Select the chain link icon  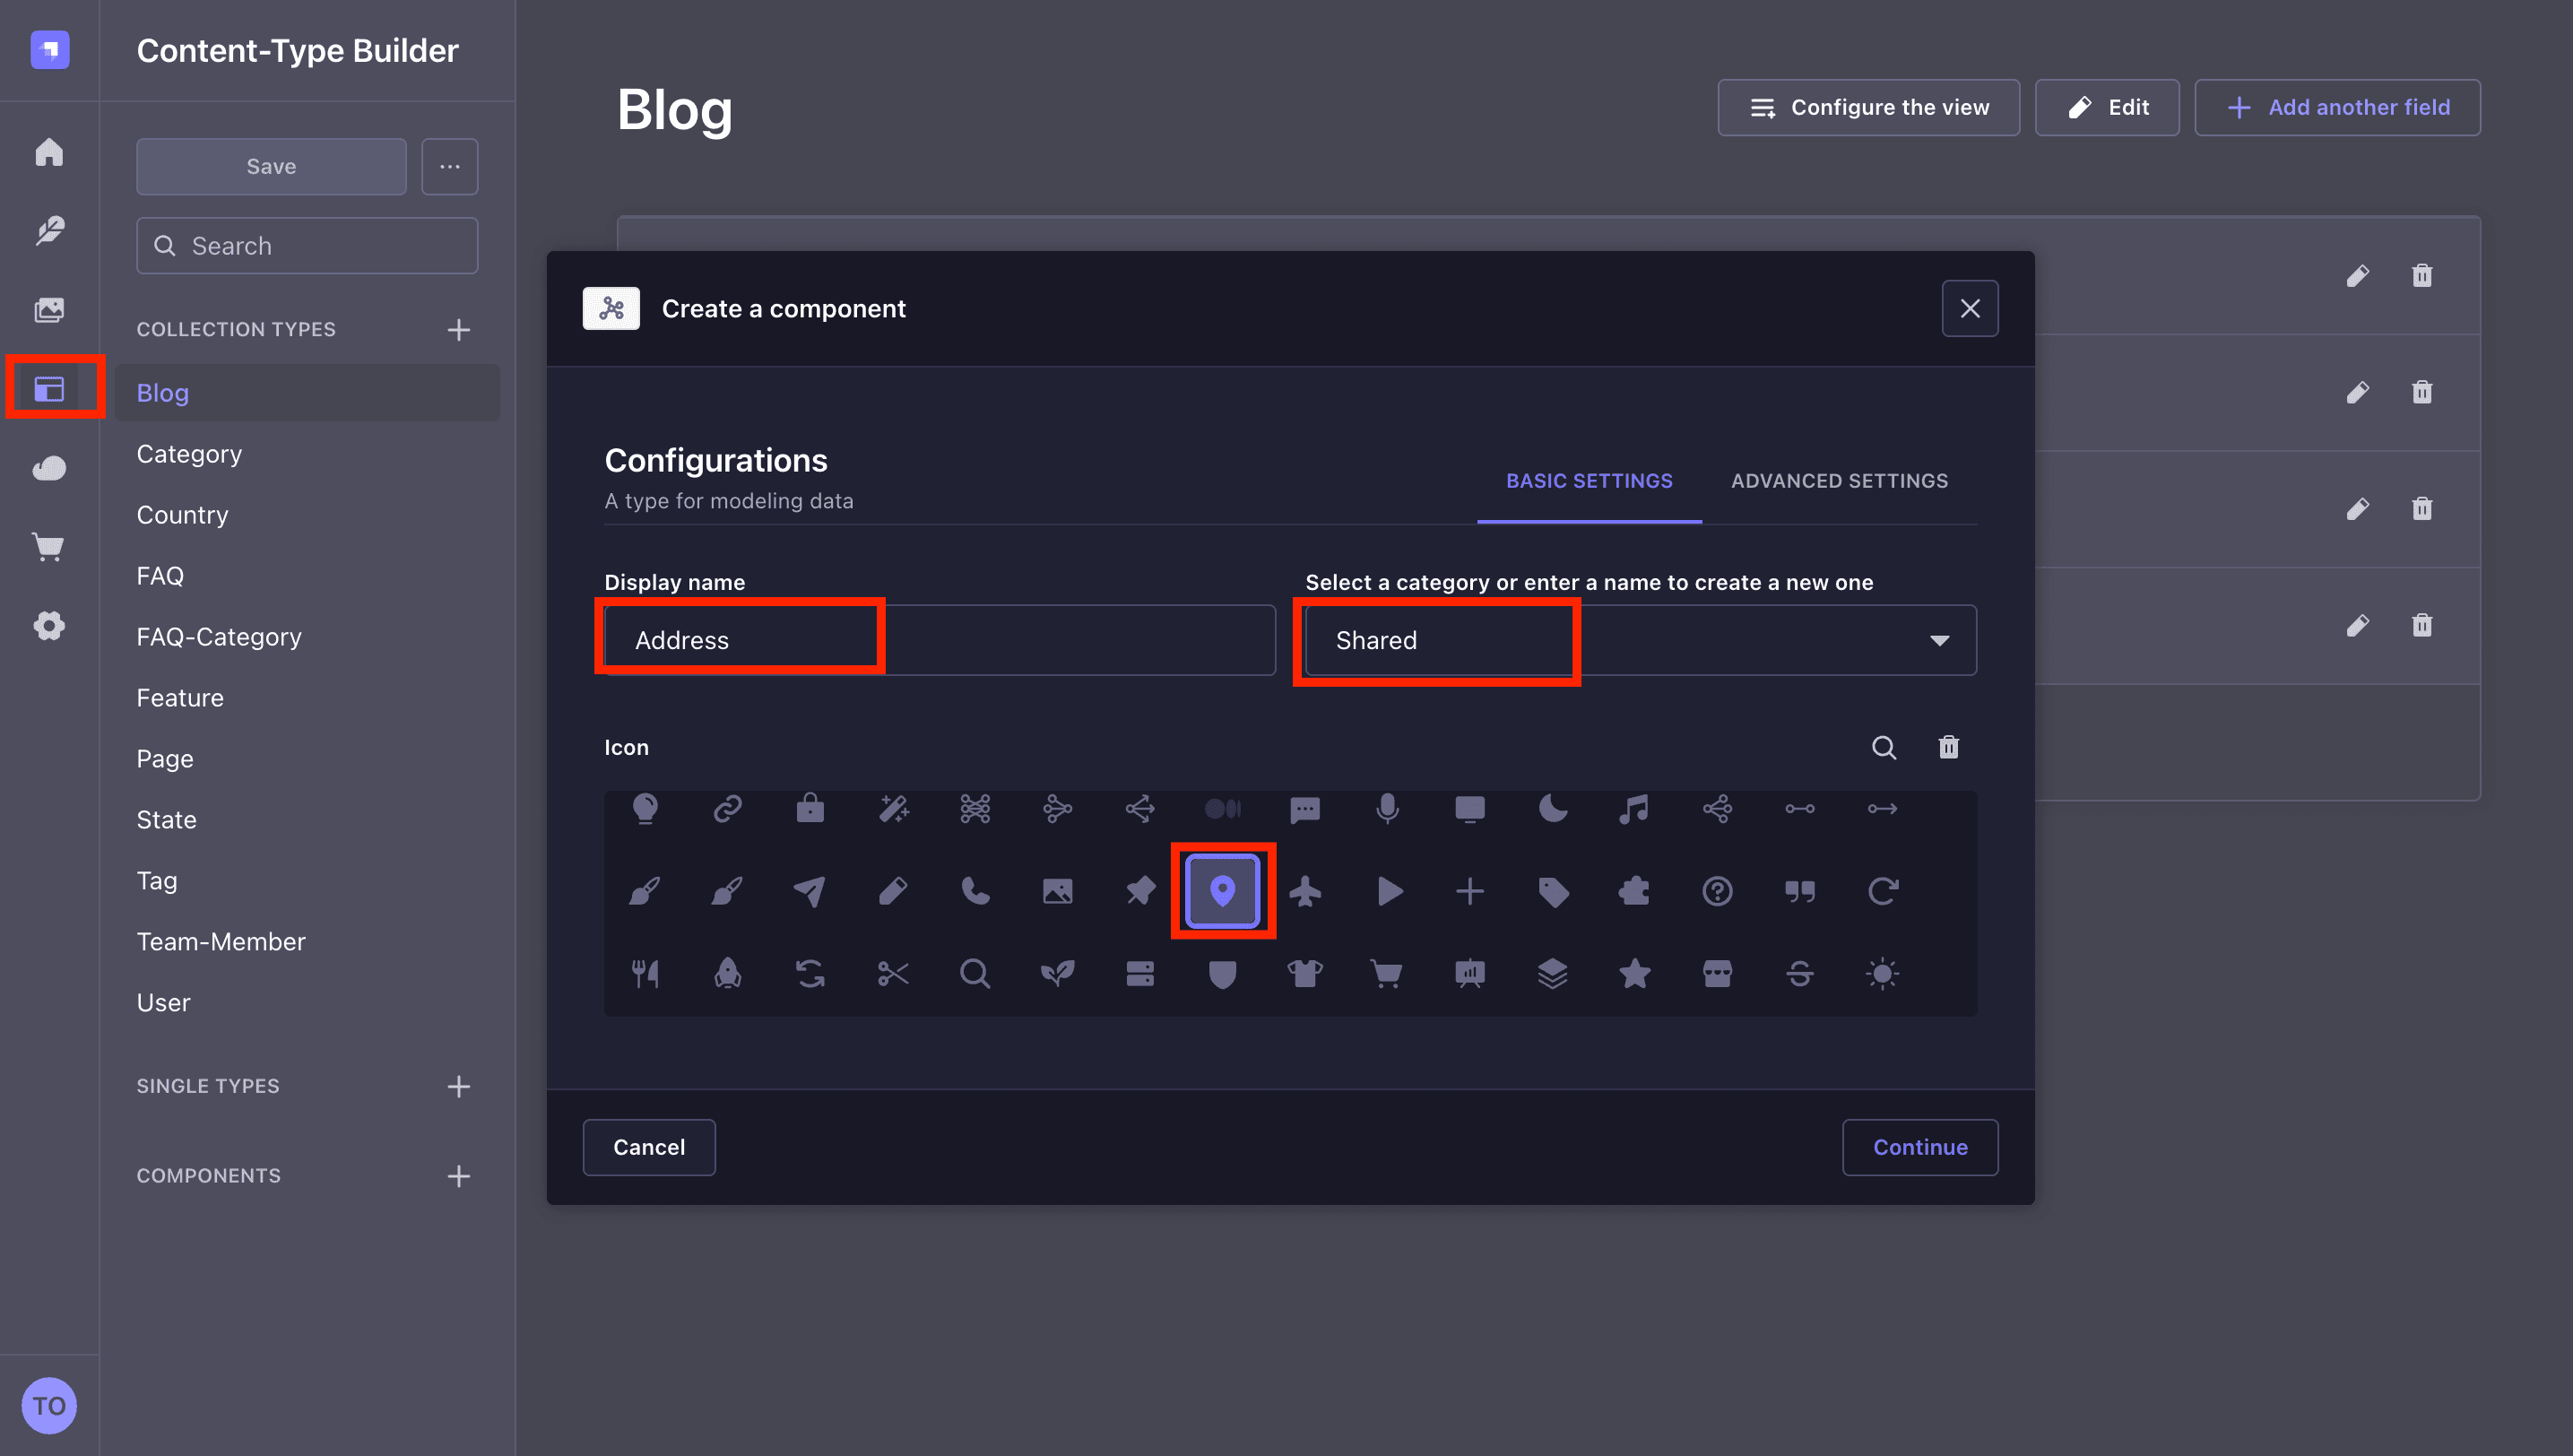[727, 808]
